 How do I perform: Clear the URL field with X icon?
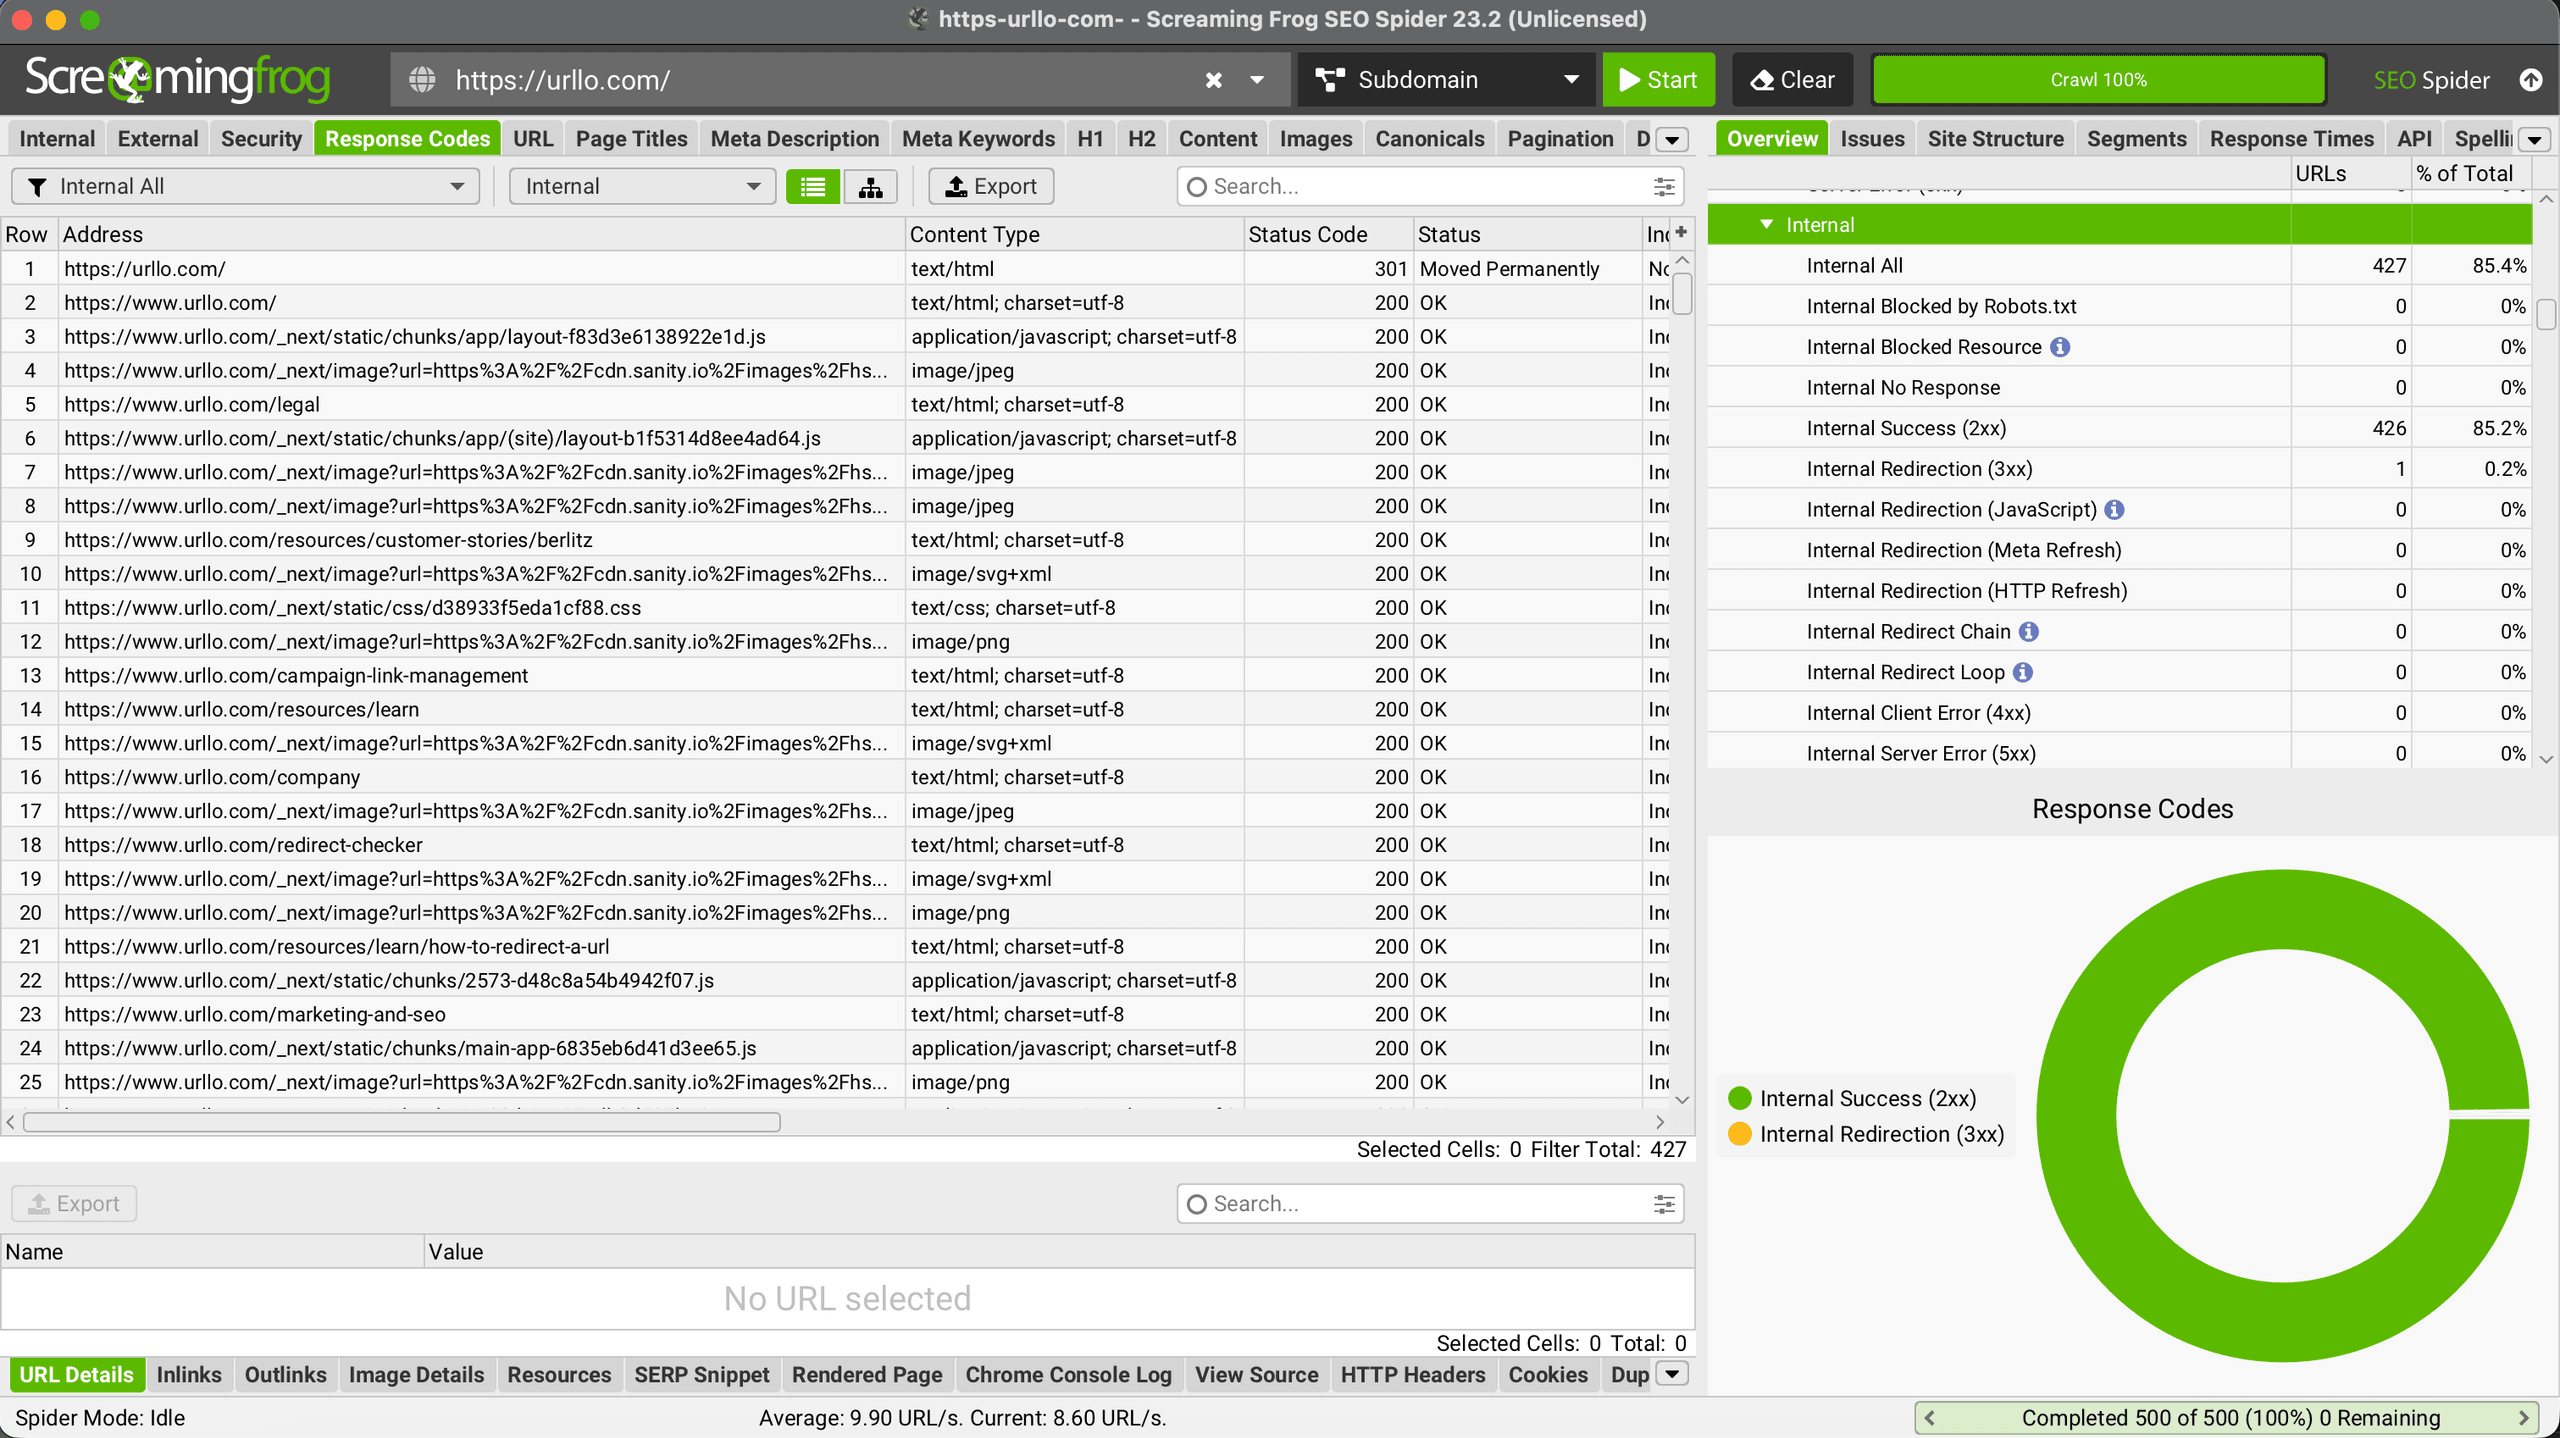pos(1213,80)
